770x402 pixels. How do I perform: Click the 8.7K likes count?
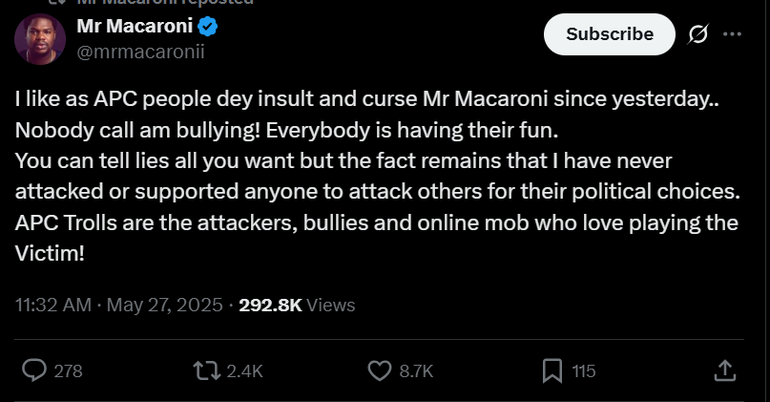pos(416,371)
